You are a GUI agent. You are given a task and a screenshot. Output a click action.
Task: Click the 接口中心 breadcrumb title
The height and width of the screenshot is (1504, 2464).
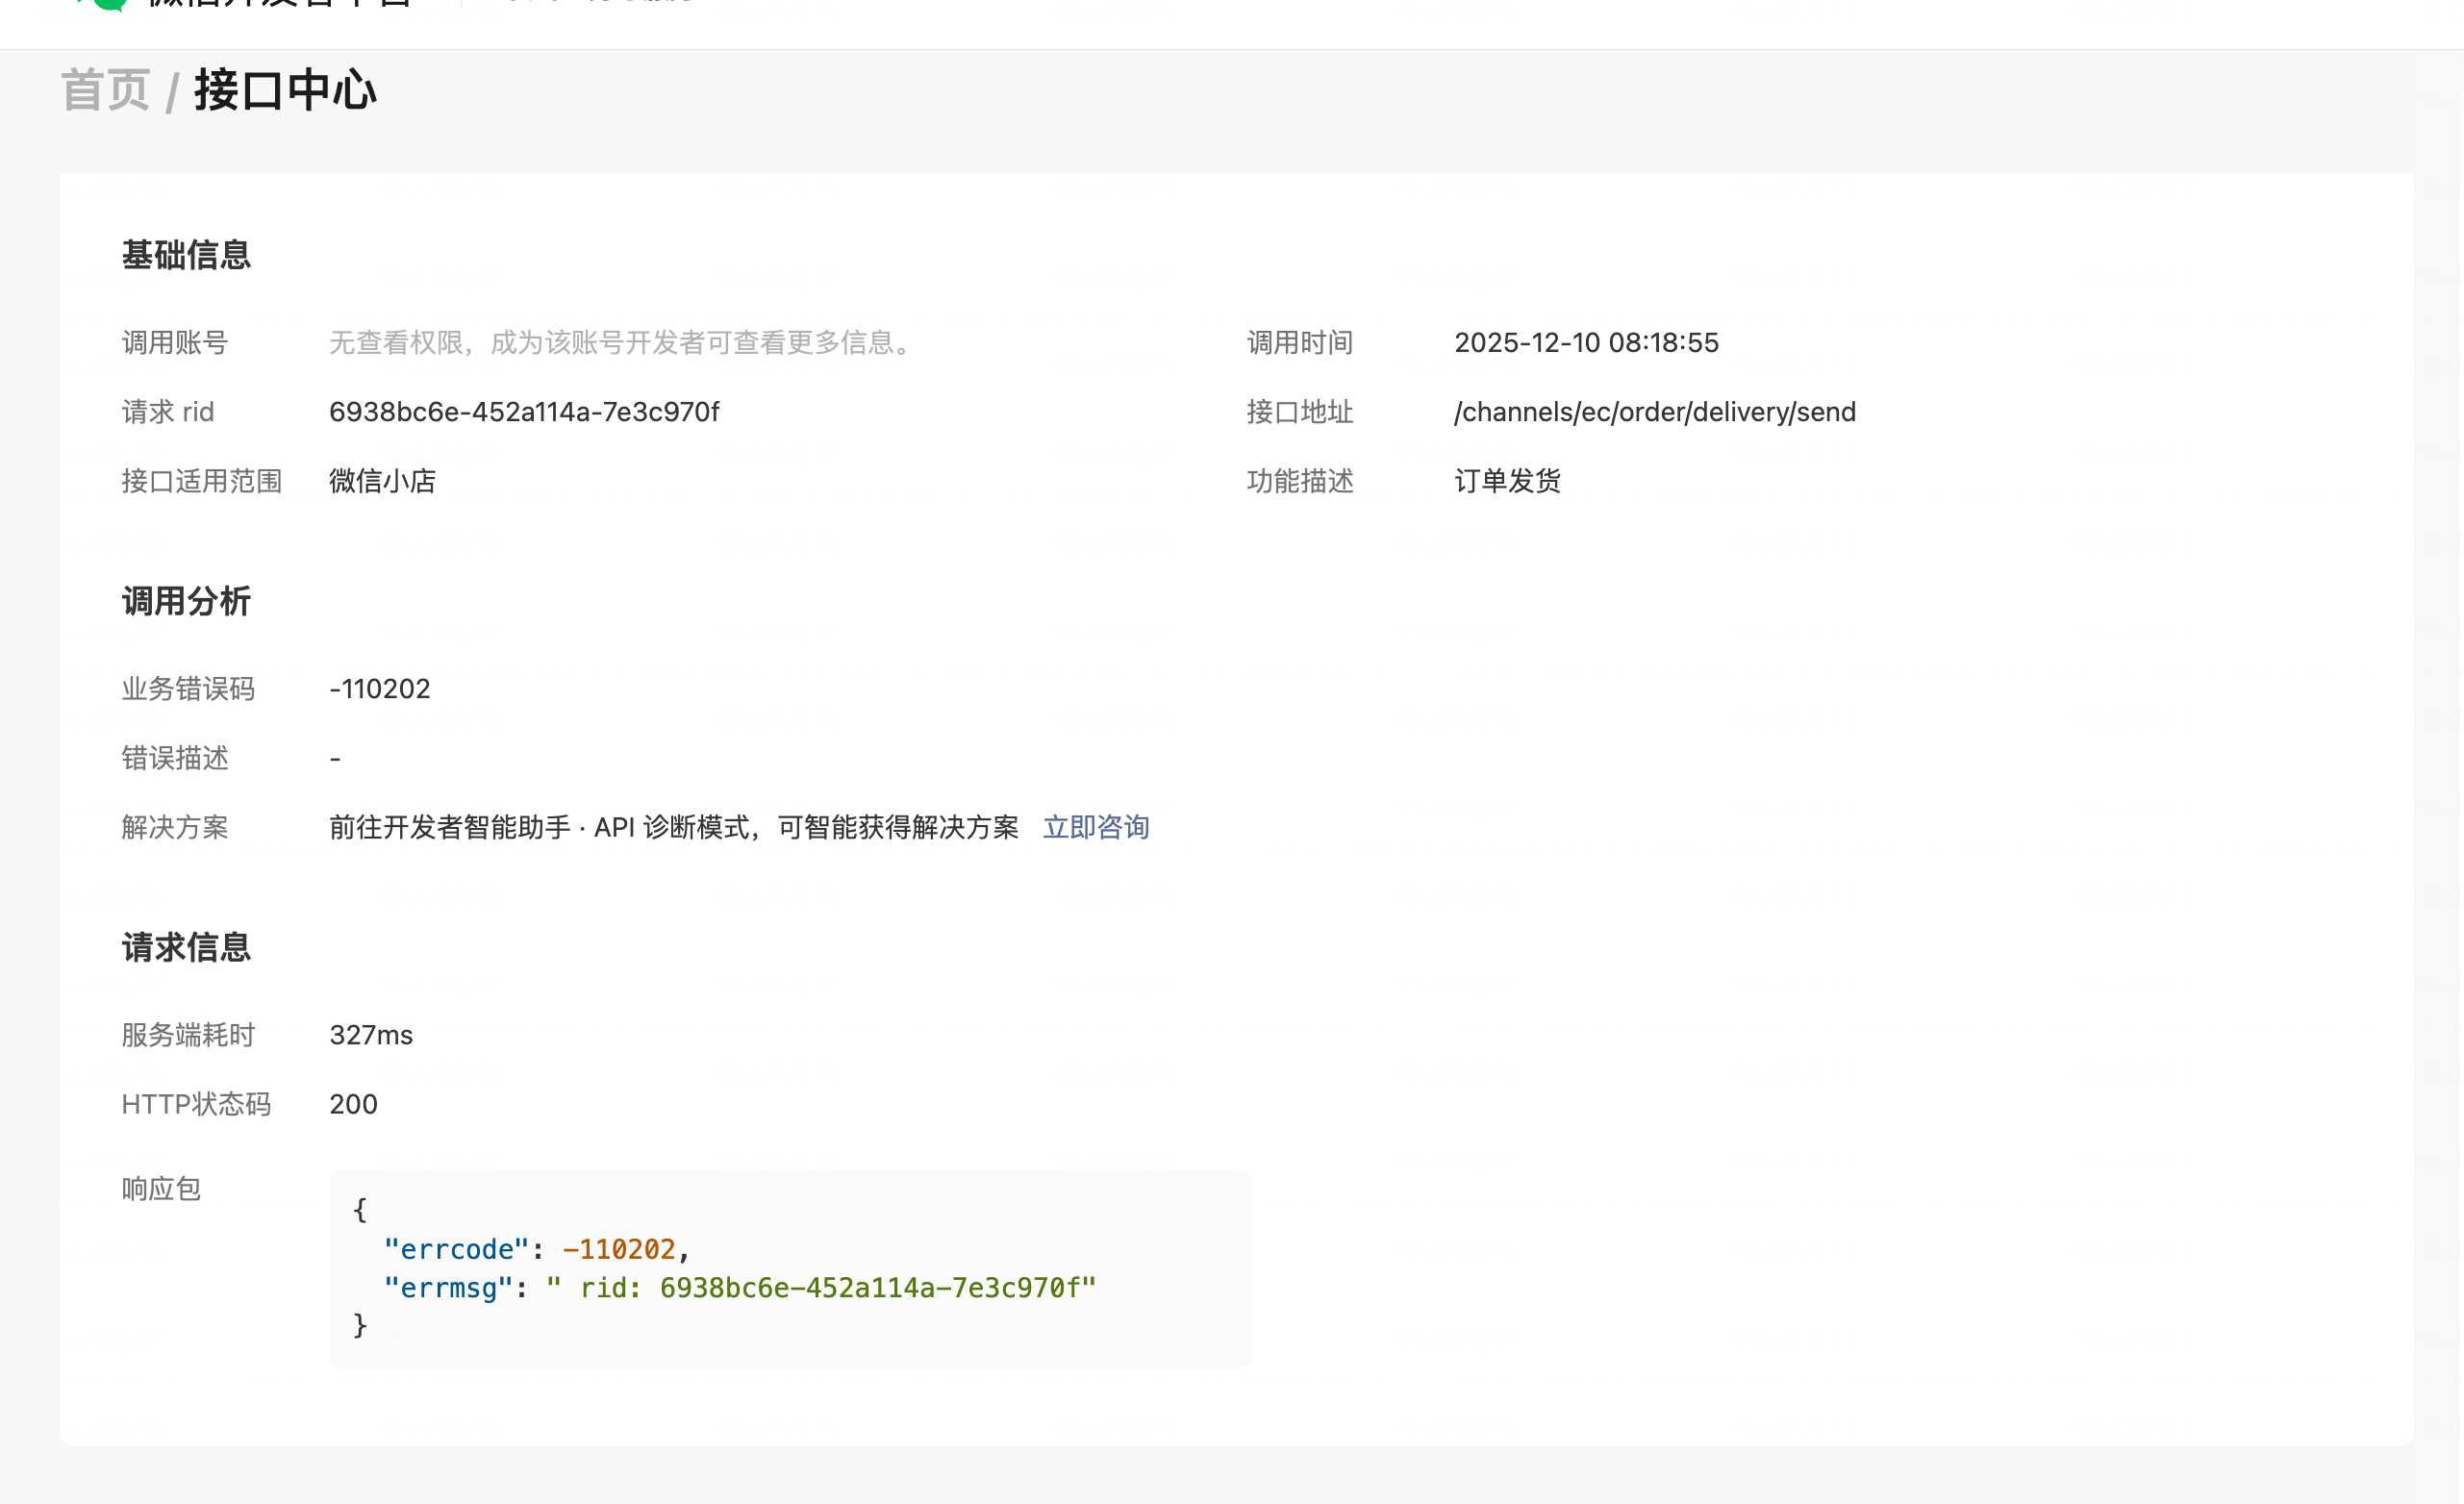coord(285,91)
